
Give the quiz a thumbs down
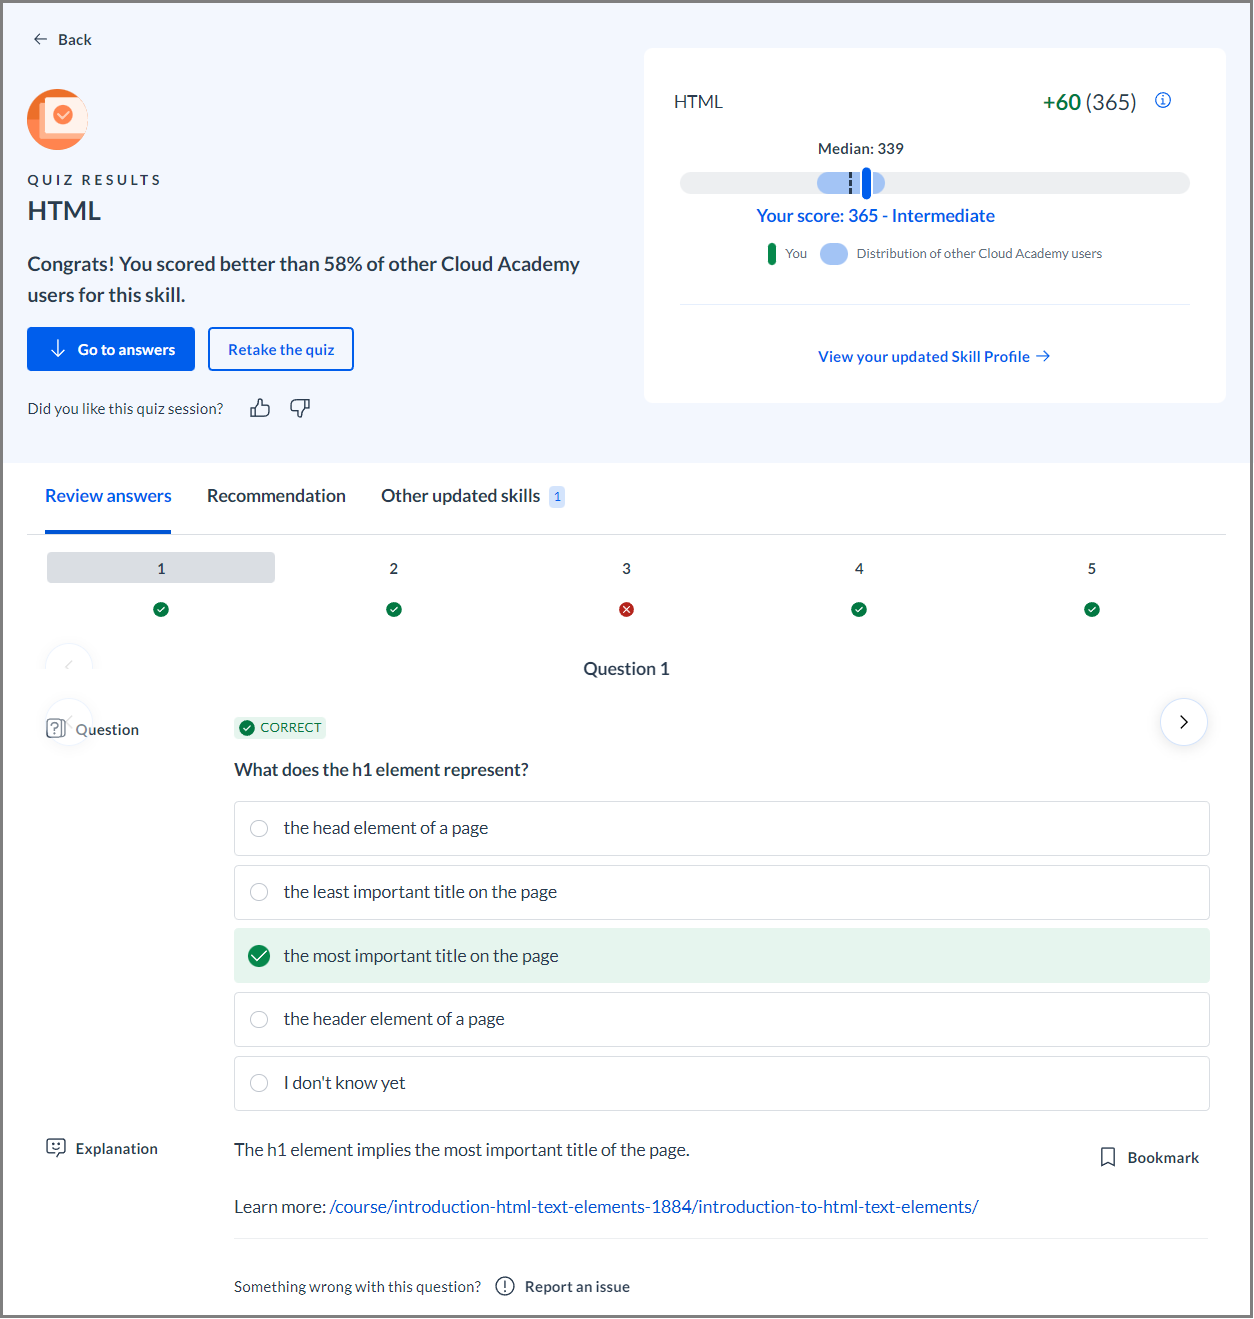click(300, 408)
